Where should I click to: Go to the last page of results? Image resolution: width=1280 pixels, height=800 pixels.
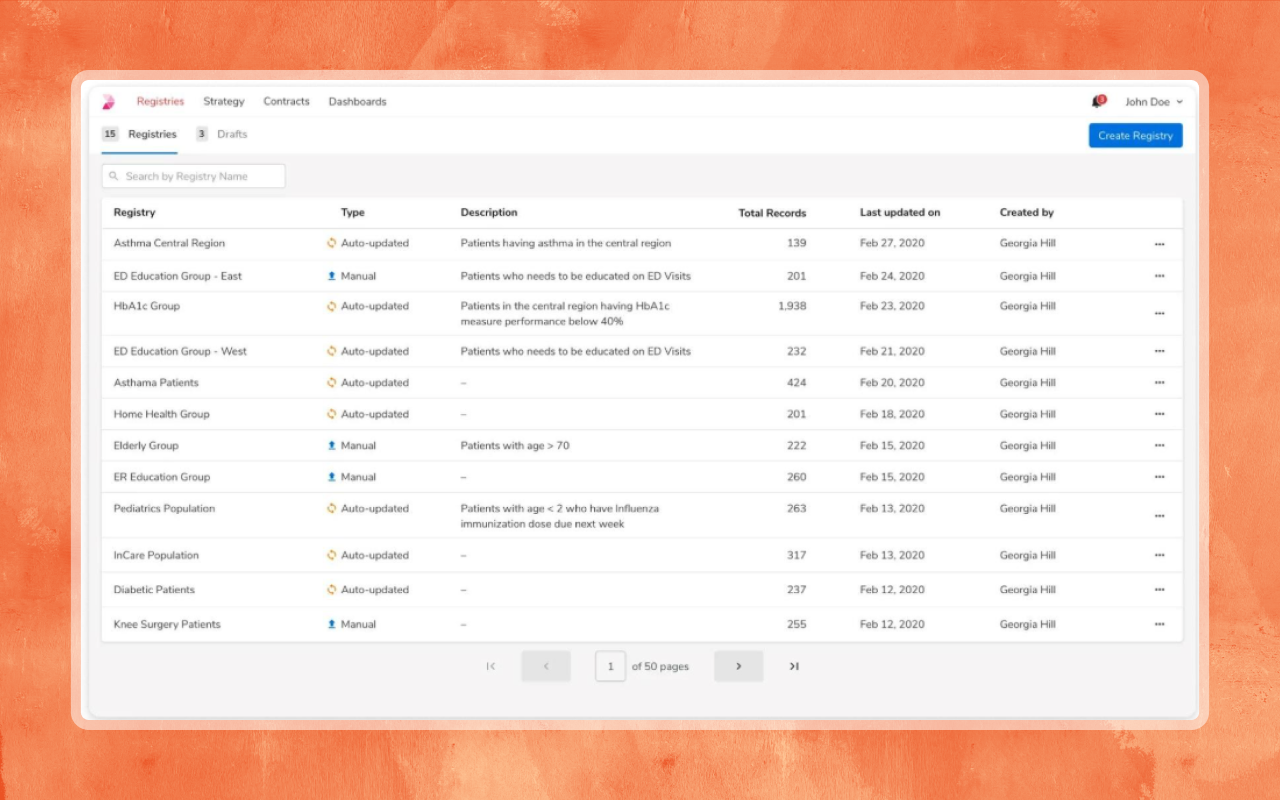pyautogui.click(x=794, y=667)
